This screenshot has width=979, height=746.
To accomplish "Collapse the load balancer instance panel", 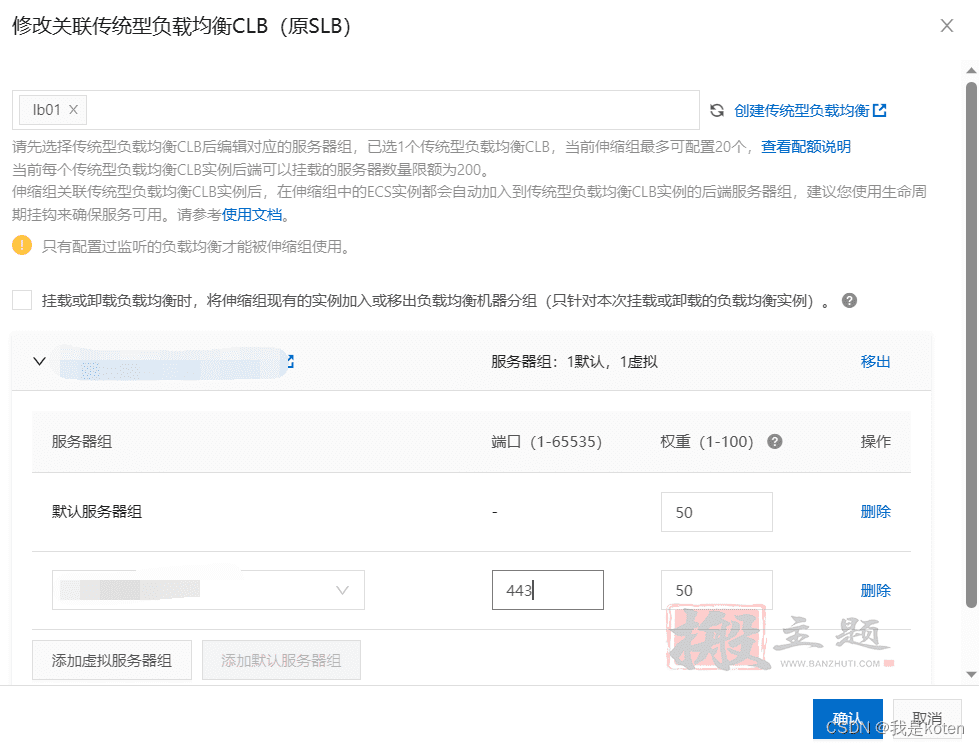I will point(39,361).
